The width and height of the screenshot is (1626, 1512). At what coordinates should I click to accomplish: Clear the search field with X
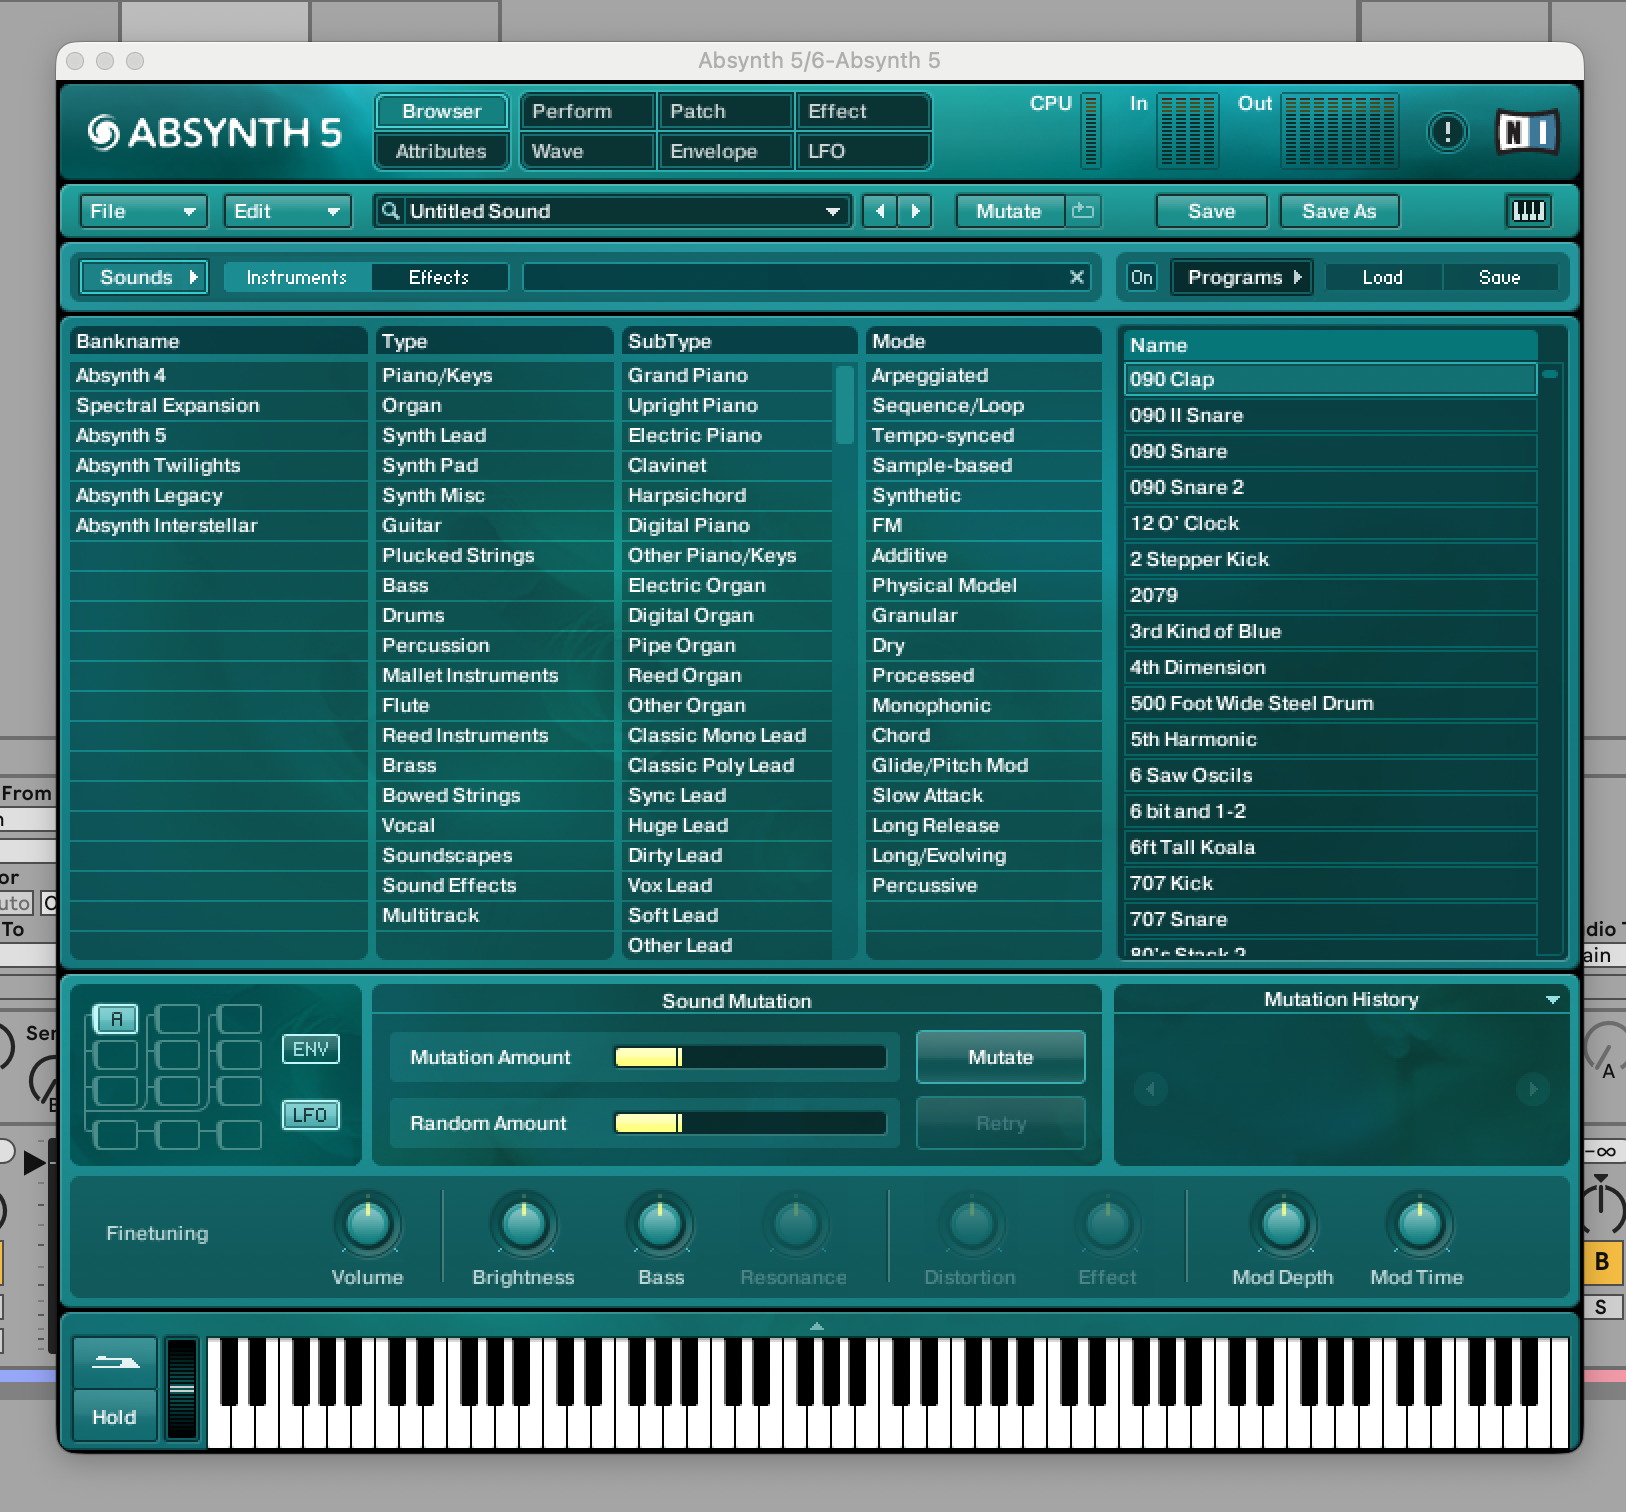tap(1077, 277)
